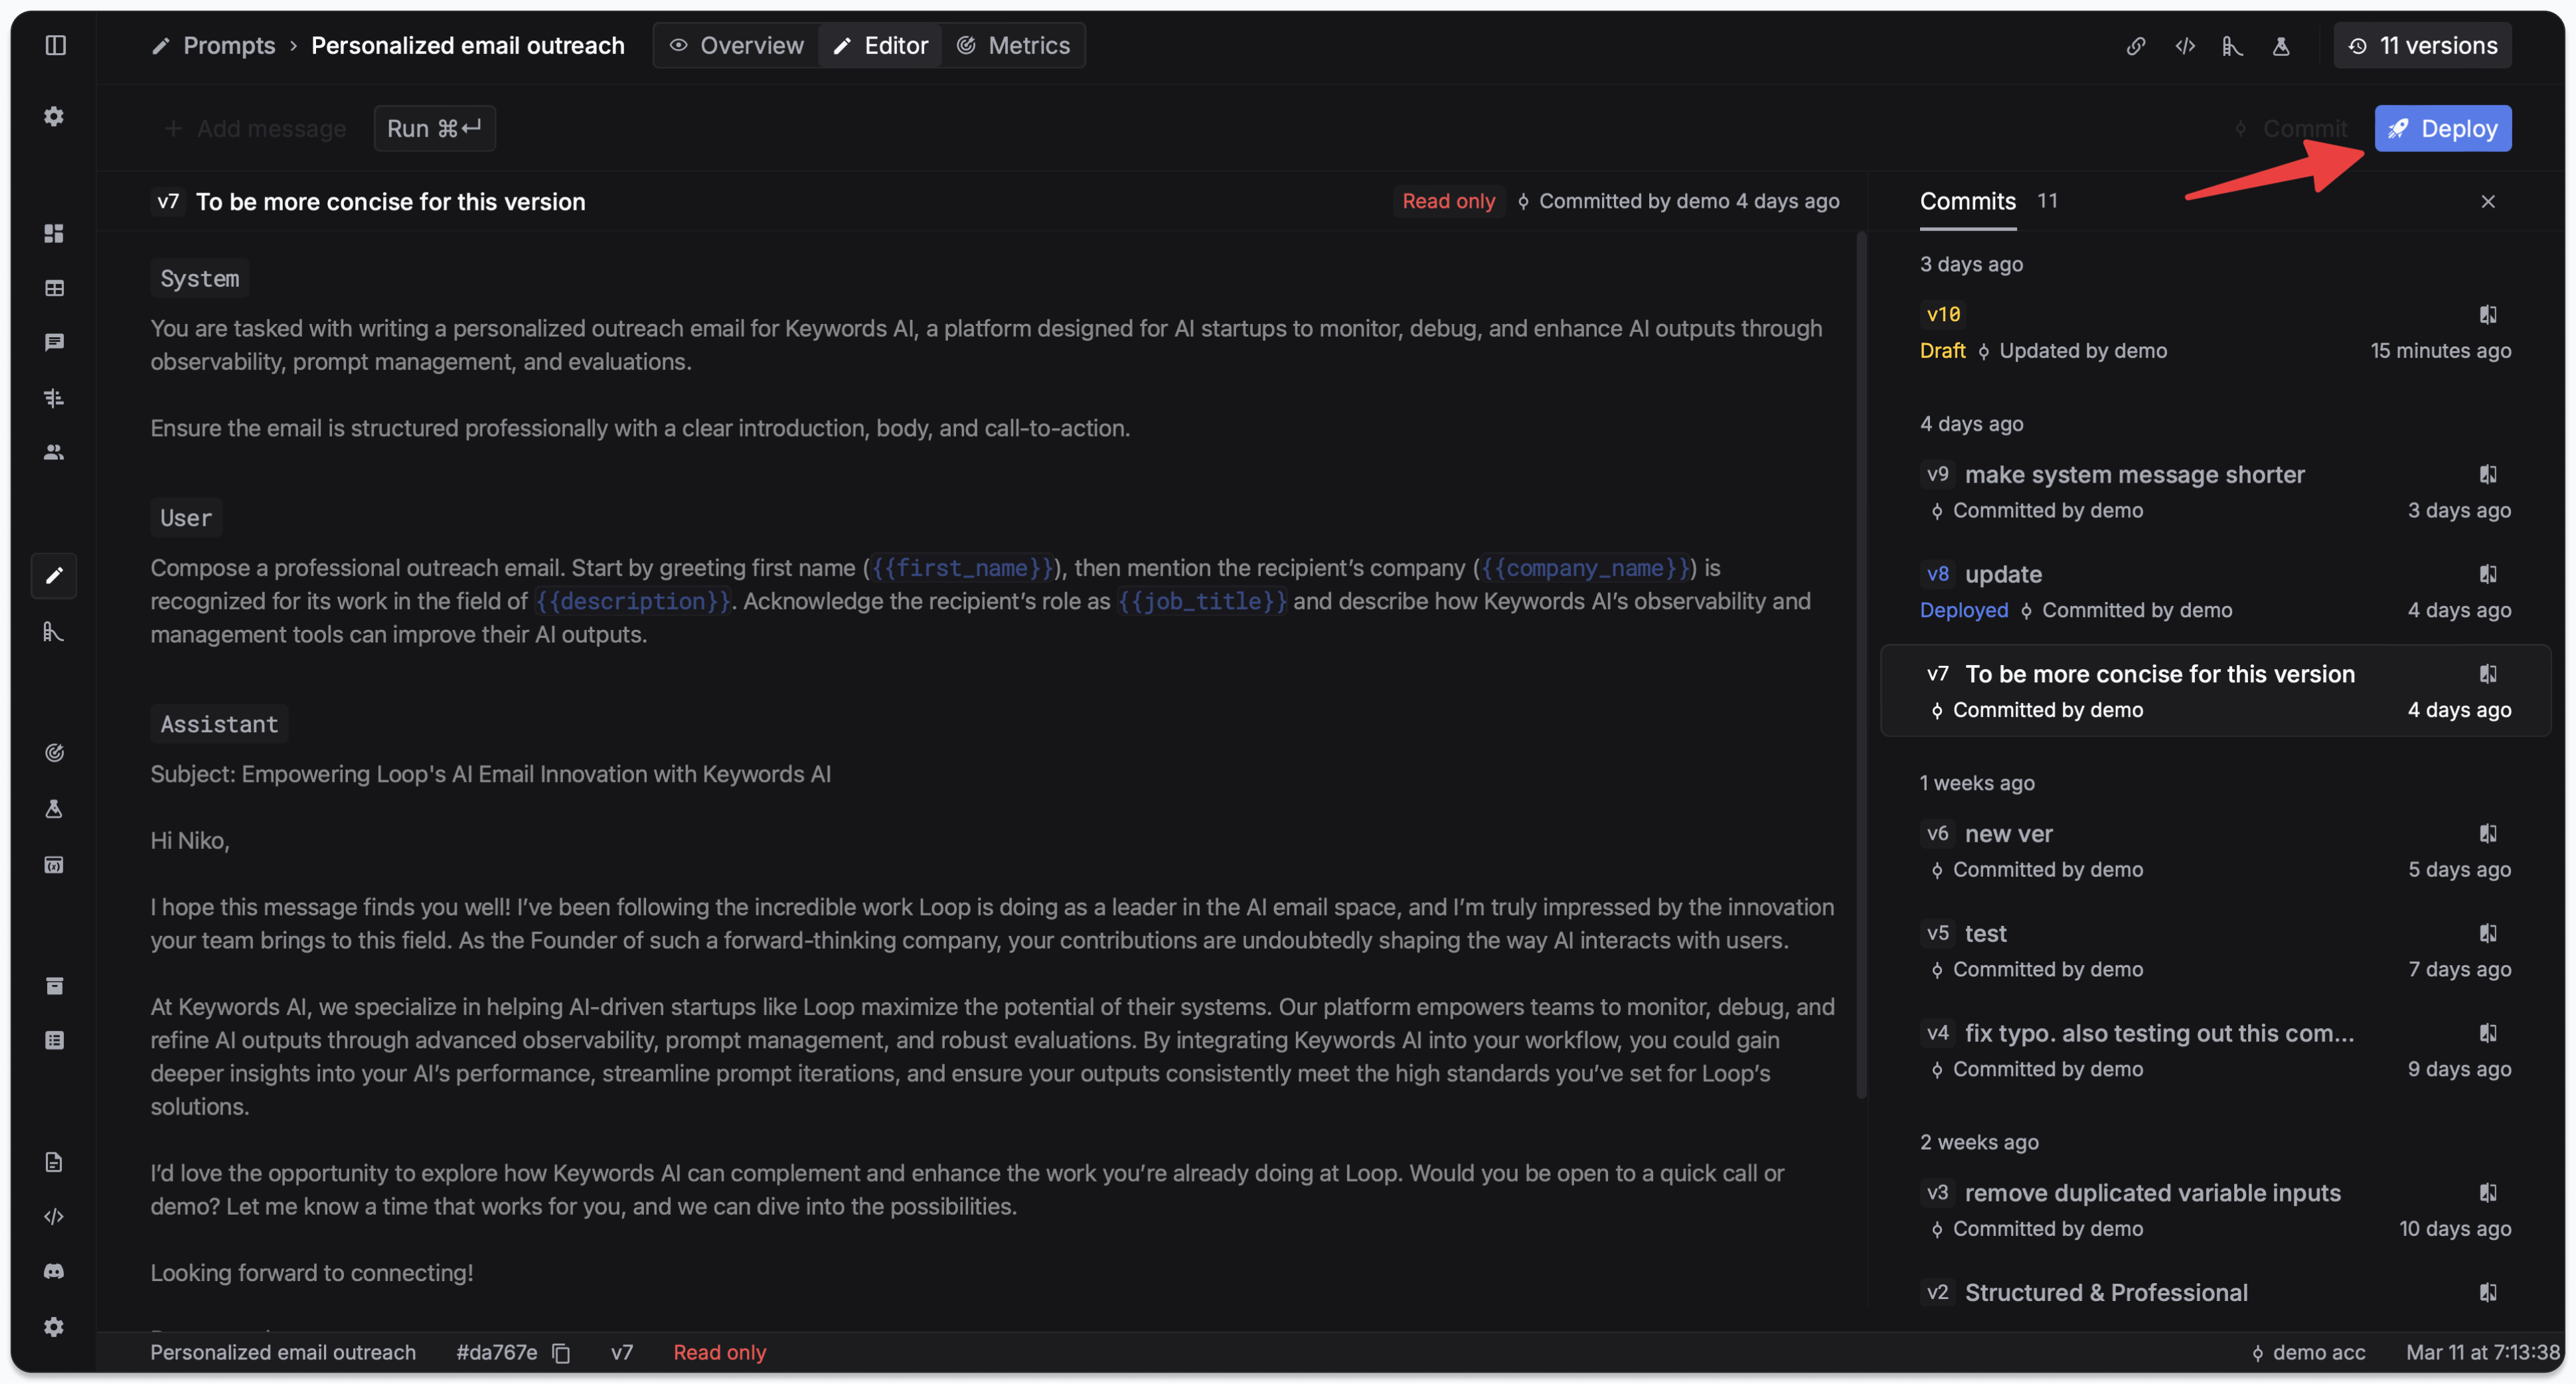Select the highlighted pencil Prompts icon in sidebar
This screenshot has width=2576, height=1384.
[x=54, y=575]
